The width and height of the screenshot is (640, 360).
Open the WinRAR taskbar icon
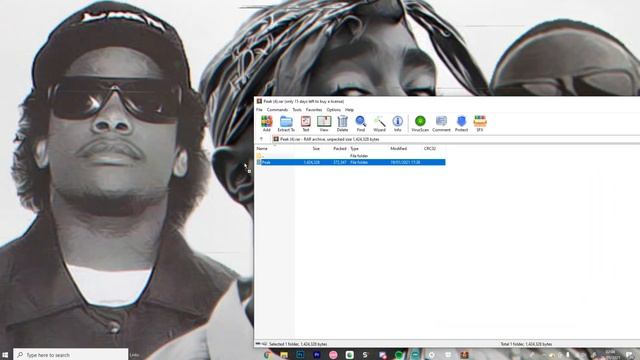pyautogui.click(x=464, y=355)
